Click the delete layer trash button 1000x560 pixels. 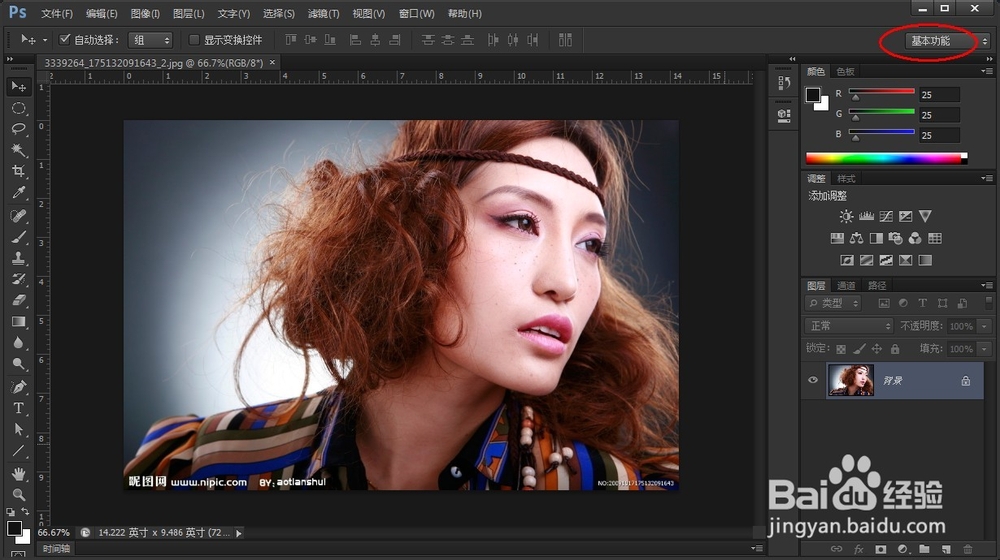[x=968, y=549]
